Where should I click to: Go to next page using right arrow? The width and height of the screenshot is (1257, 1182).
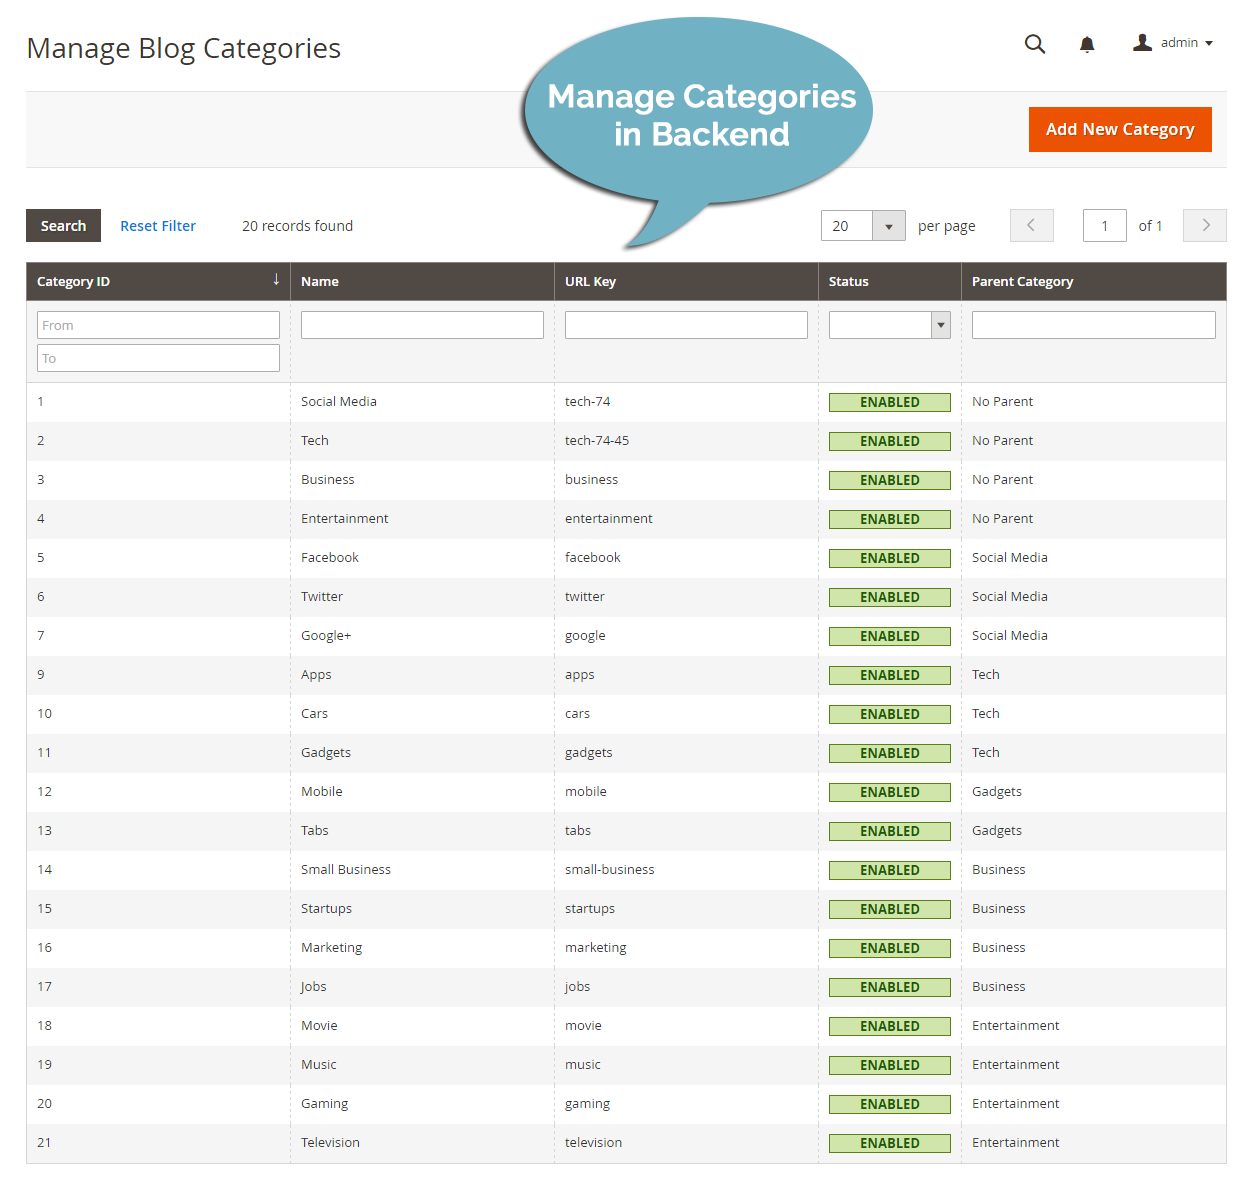1204,225
